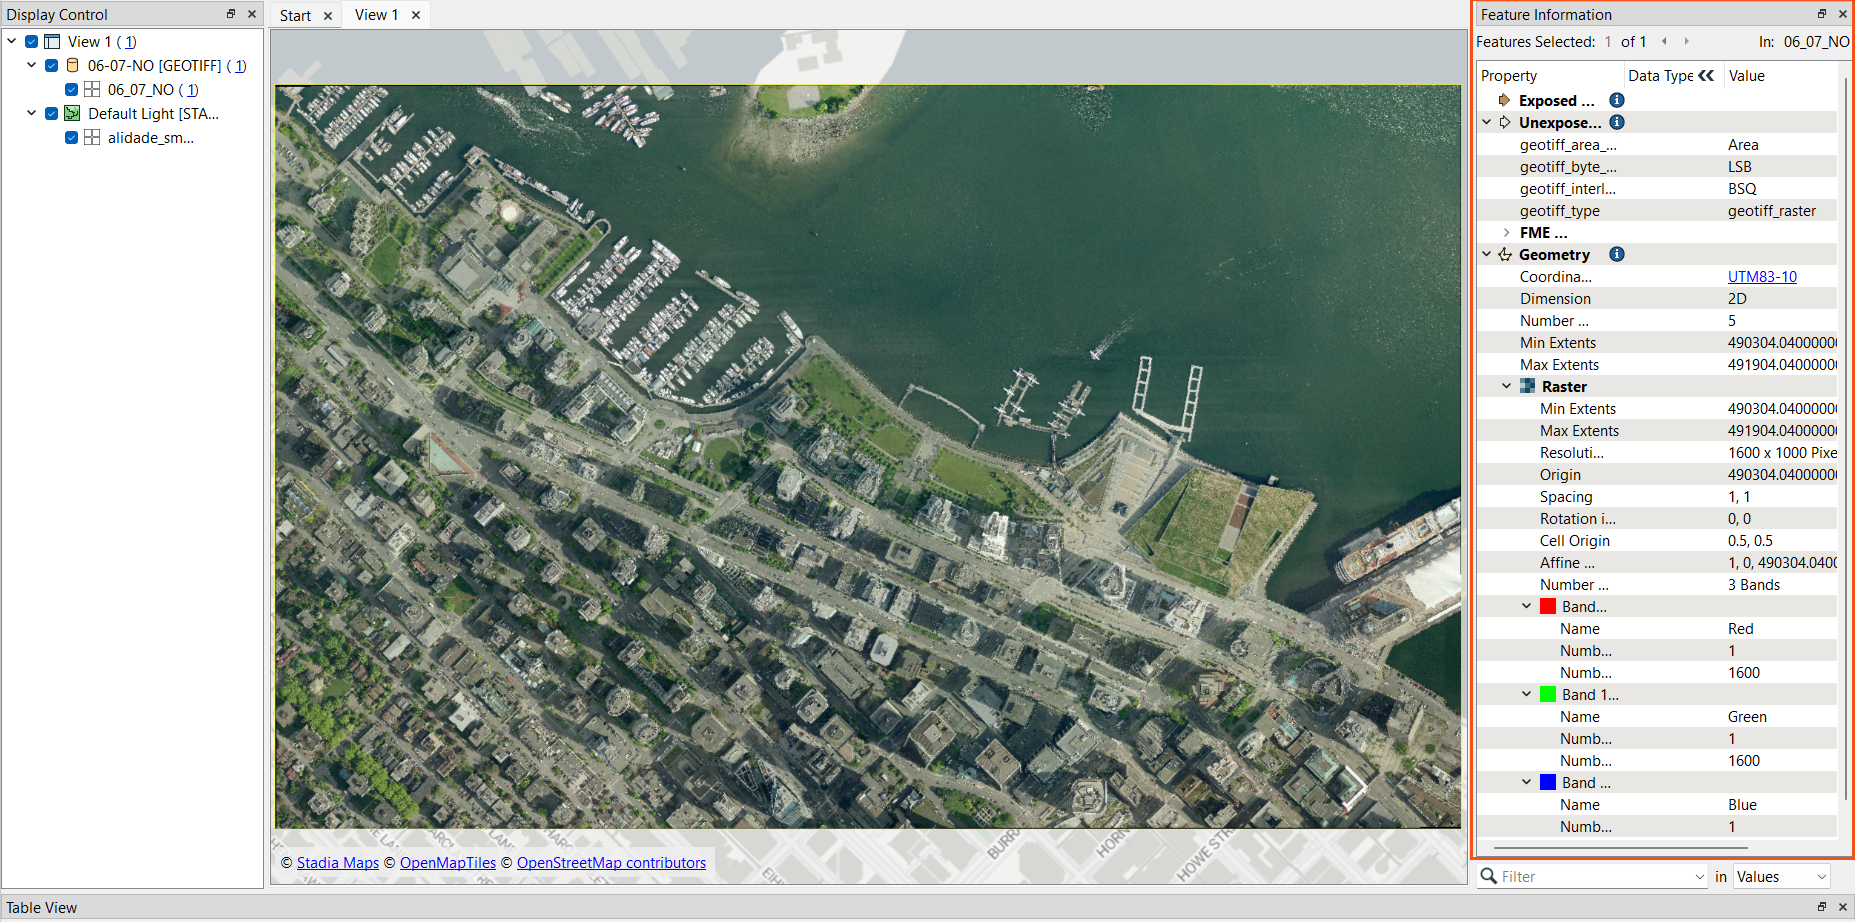The width and height of the screenshot is (1855, 922).
Task: Toggle the alidade_sm layer checkbox
Action: pos(71,137)
